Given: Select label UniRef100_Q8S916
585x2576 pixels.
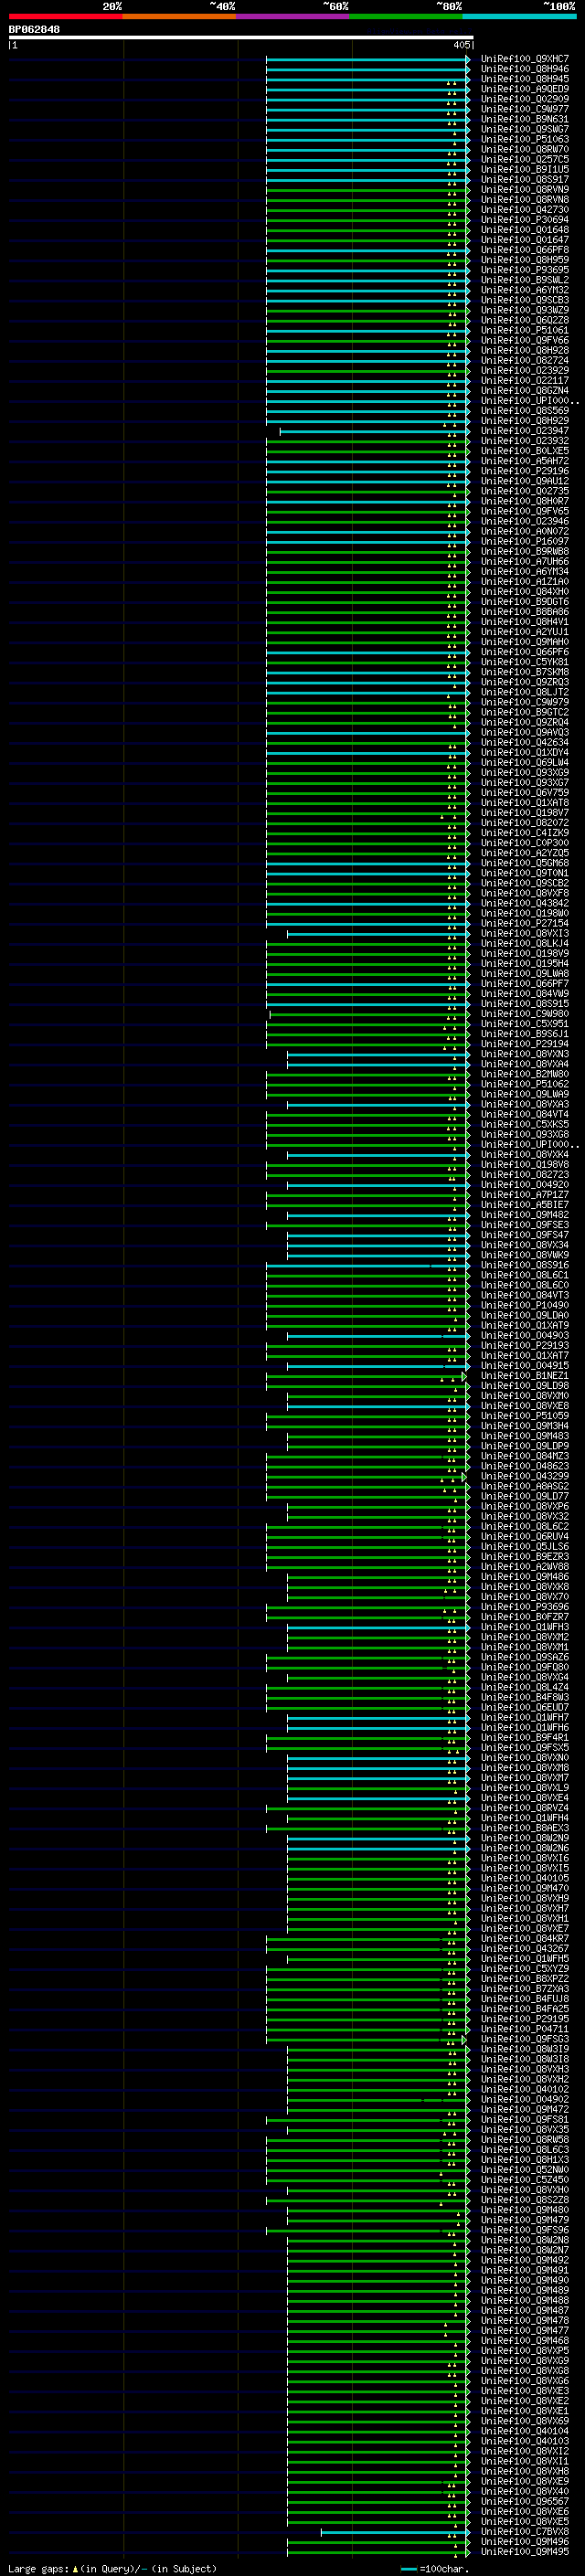Looking at the screenshot, I should coord(524,1265).
